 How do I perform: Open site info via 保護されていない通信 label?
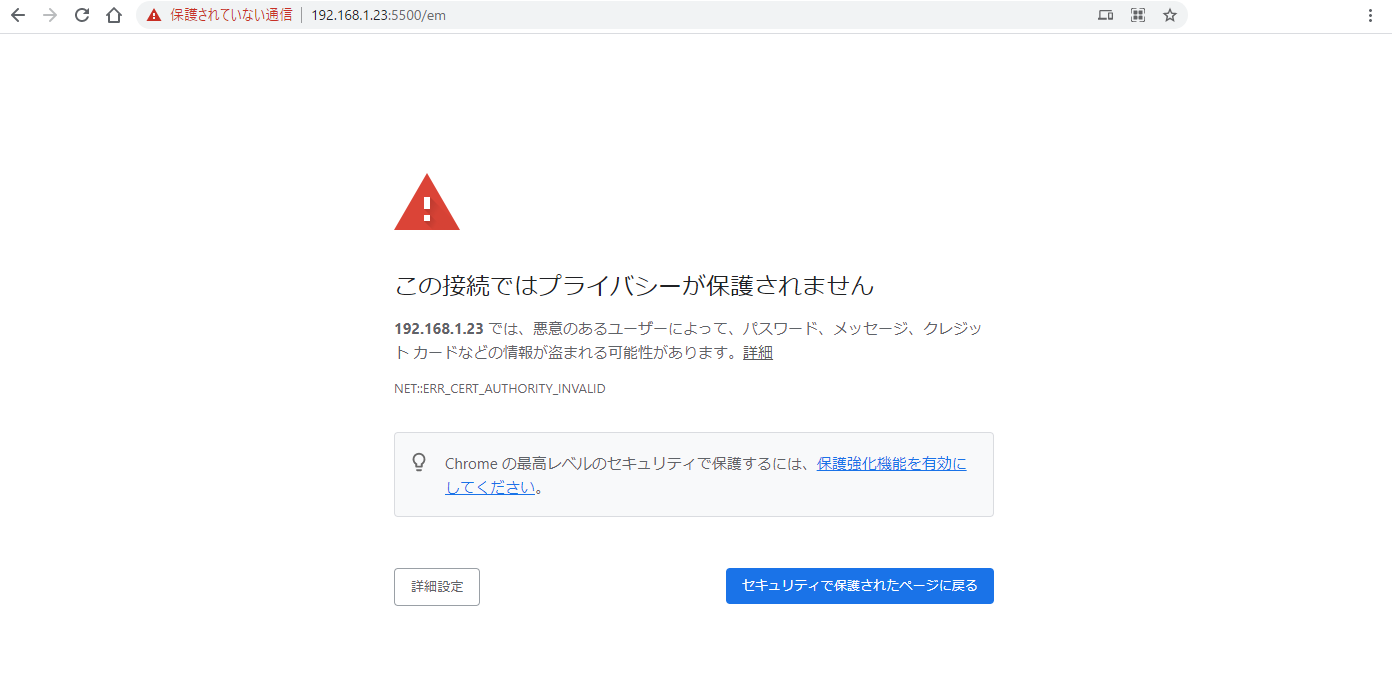pyautogui.click(x=230, y=15)
